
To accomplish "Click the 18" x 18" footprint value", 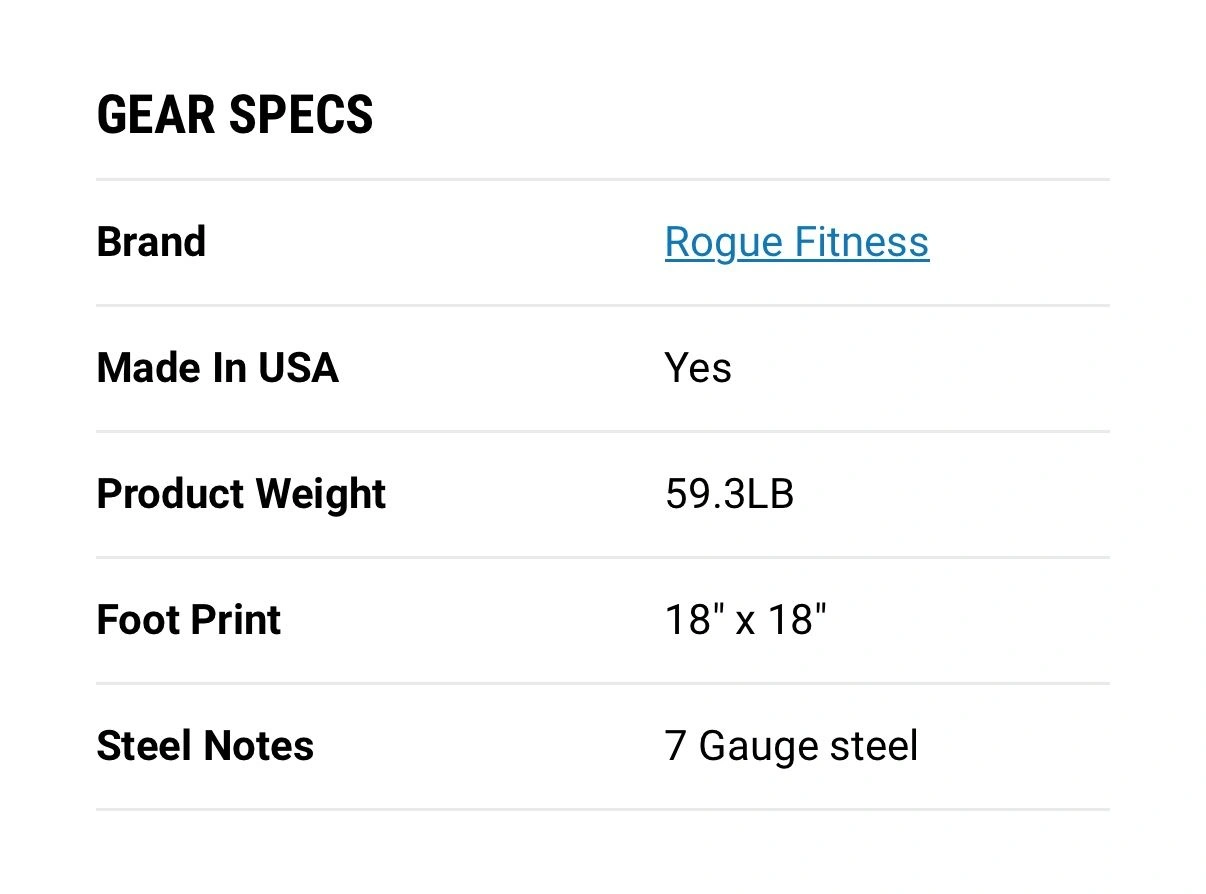I will [x=746, y=620].
